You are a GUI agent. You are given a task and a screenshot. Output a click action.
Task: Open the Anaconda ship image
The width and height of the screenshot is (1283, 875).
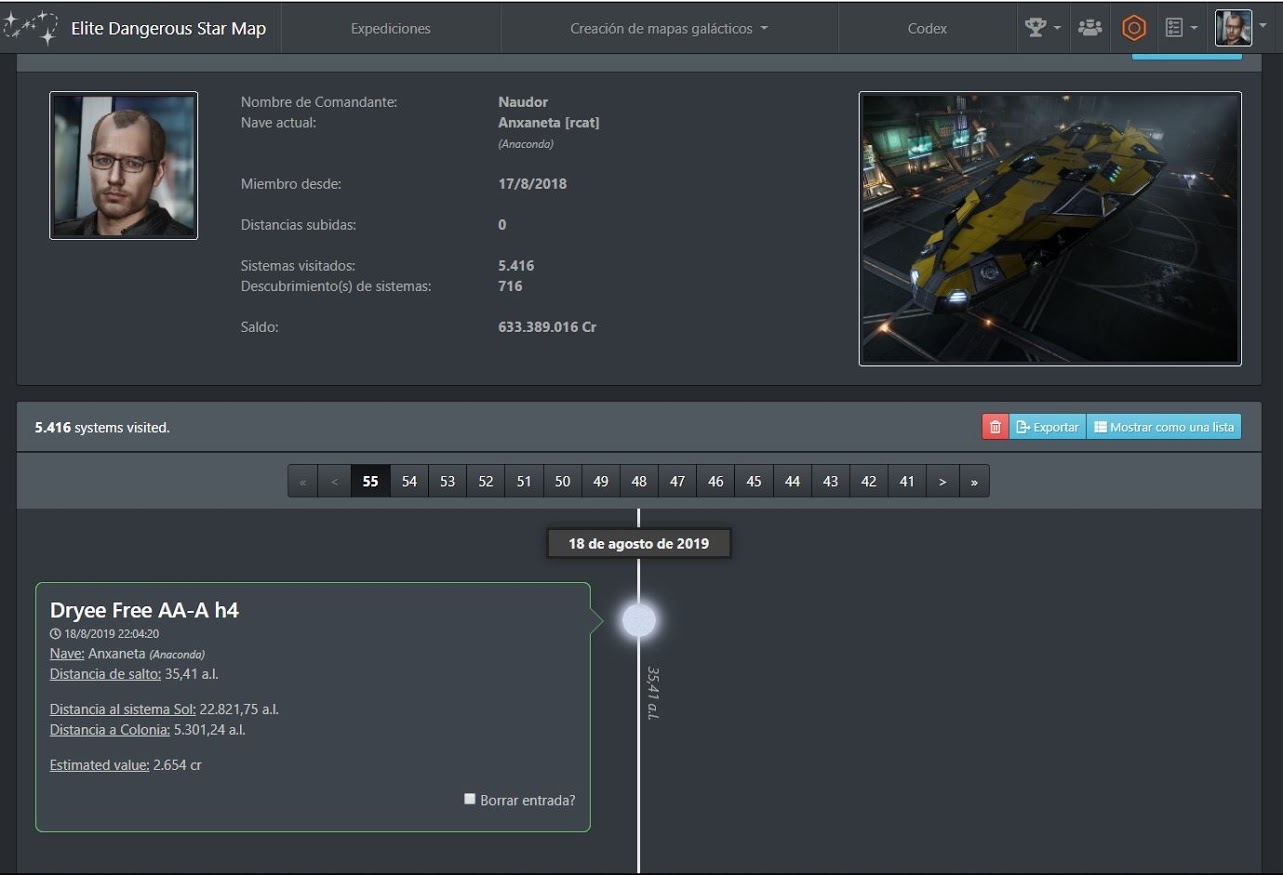point(1050,229)
